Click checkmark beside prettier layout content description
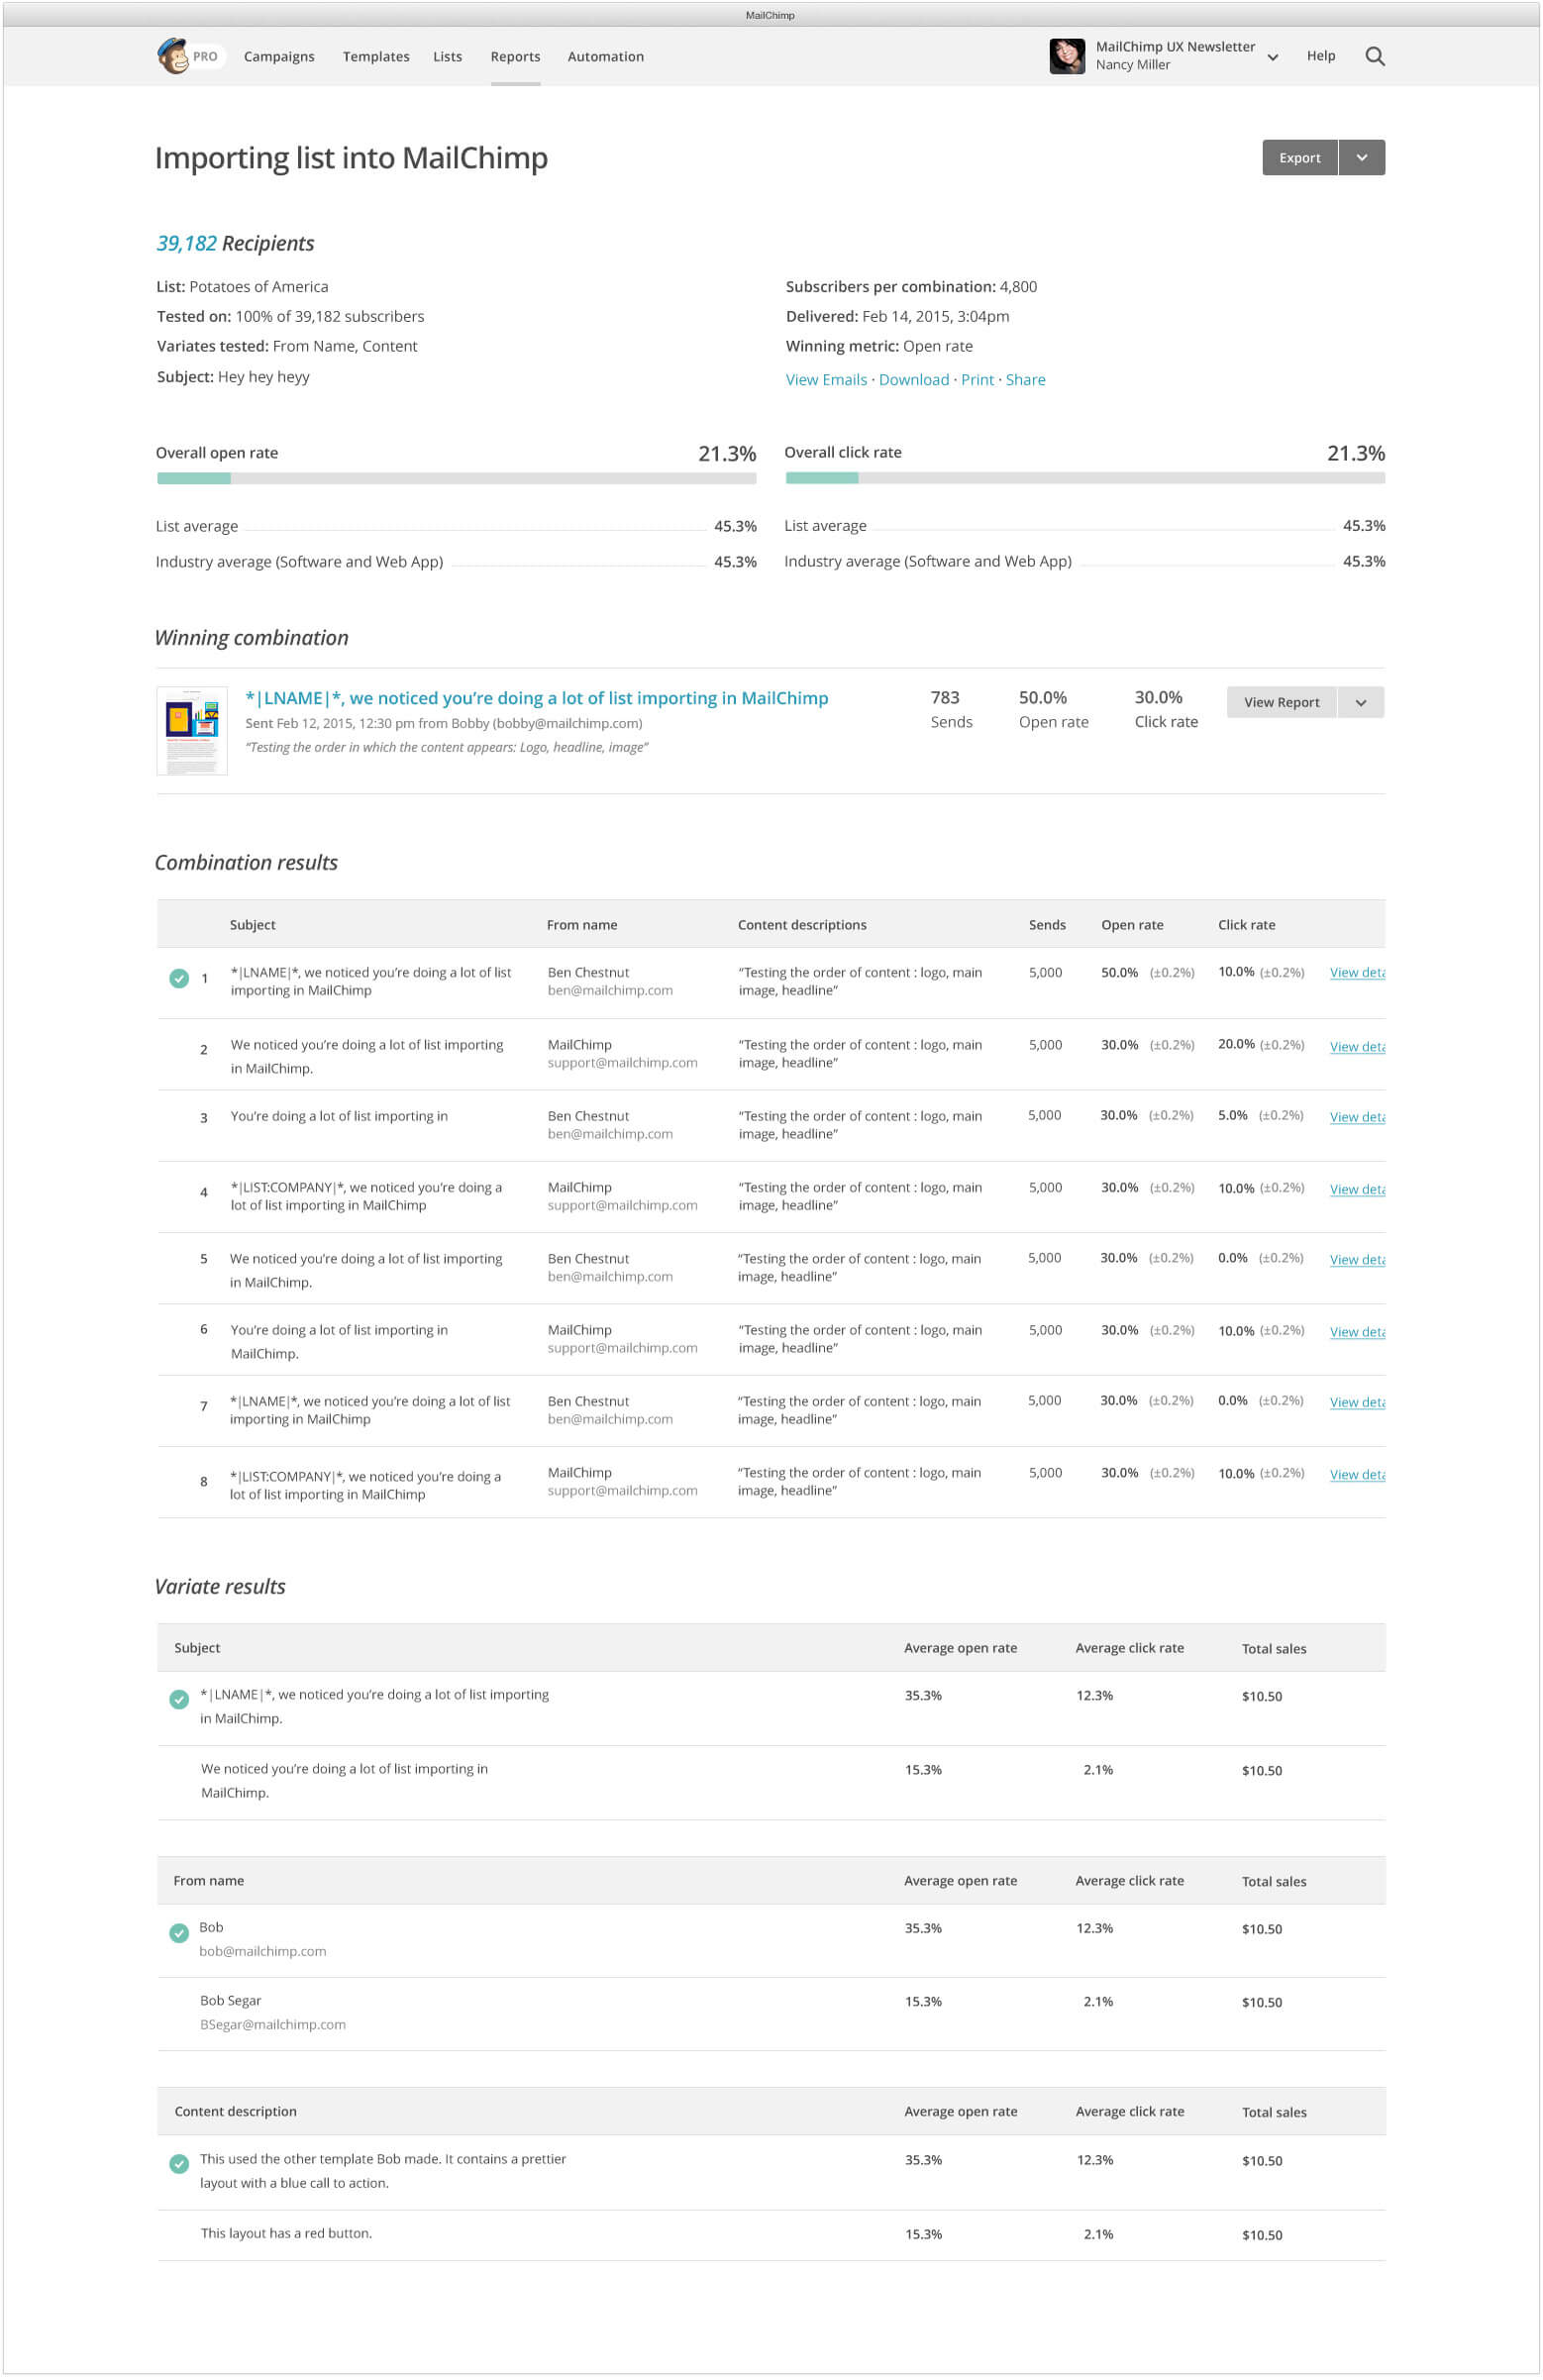The width and height of the screenshot is (1543, 2380). click(x=179, y=2165)
